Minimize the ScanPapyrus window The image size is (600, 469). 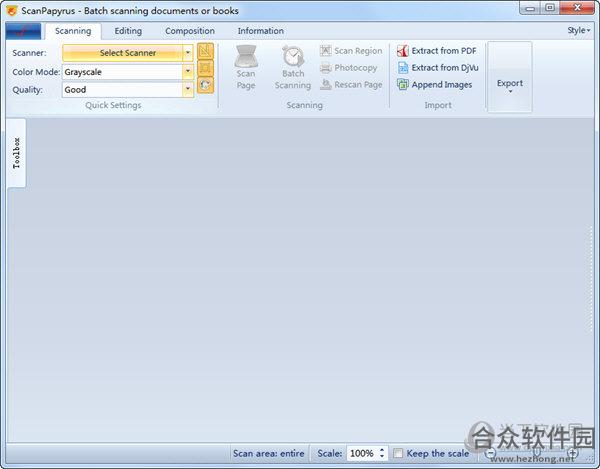[x=530, y=8]
